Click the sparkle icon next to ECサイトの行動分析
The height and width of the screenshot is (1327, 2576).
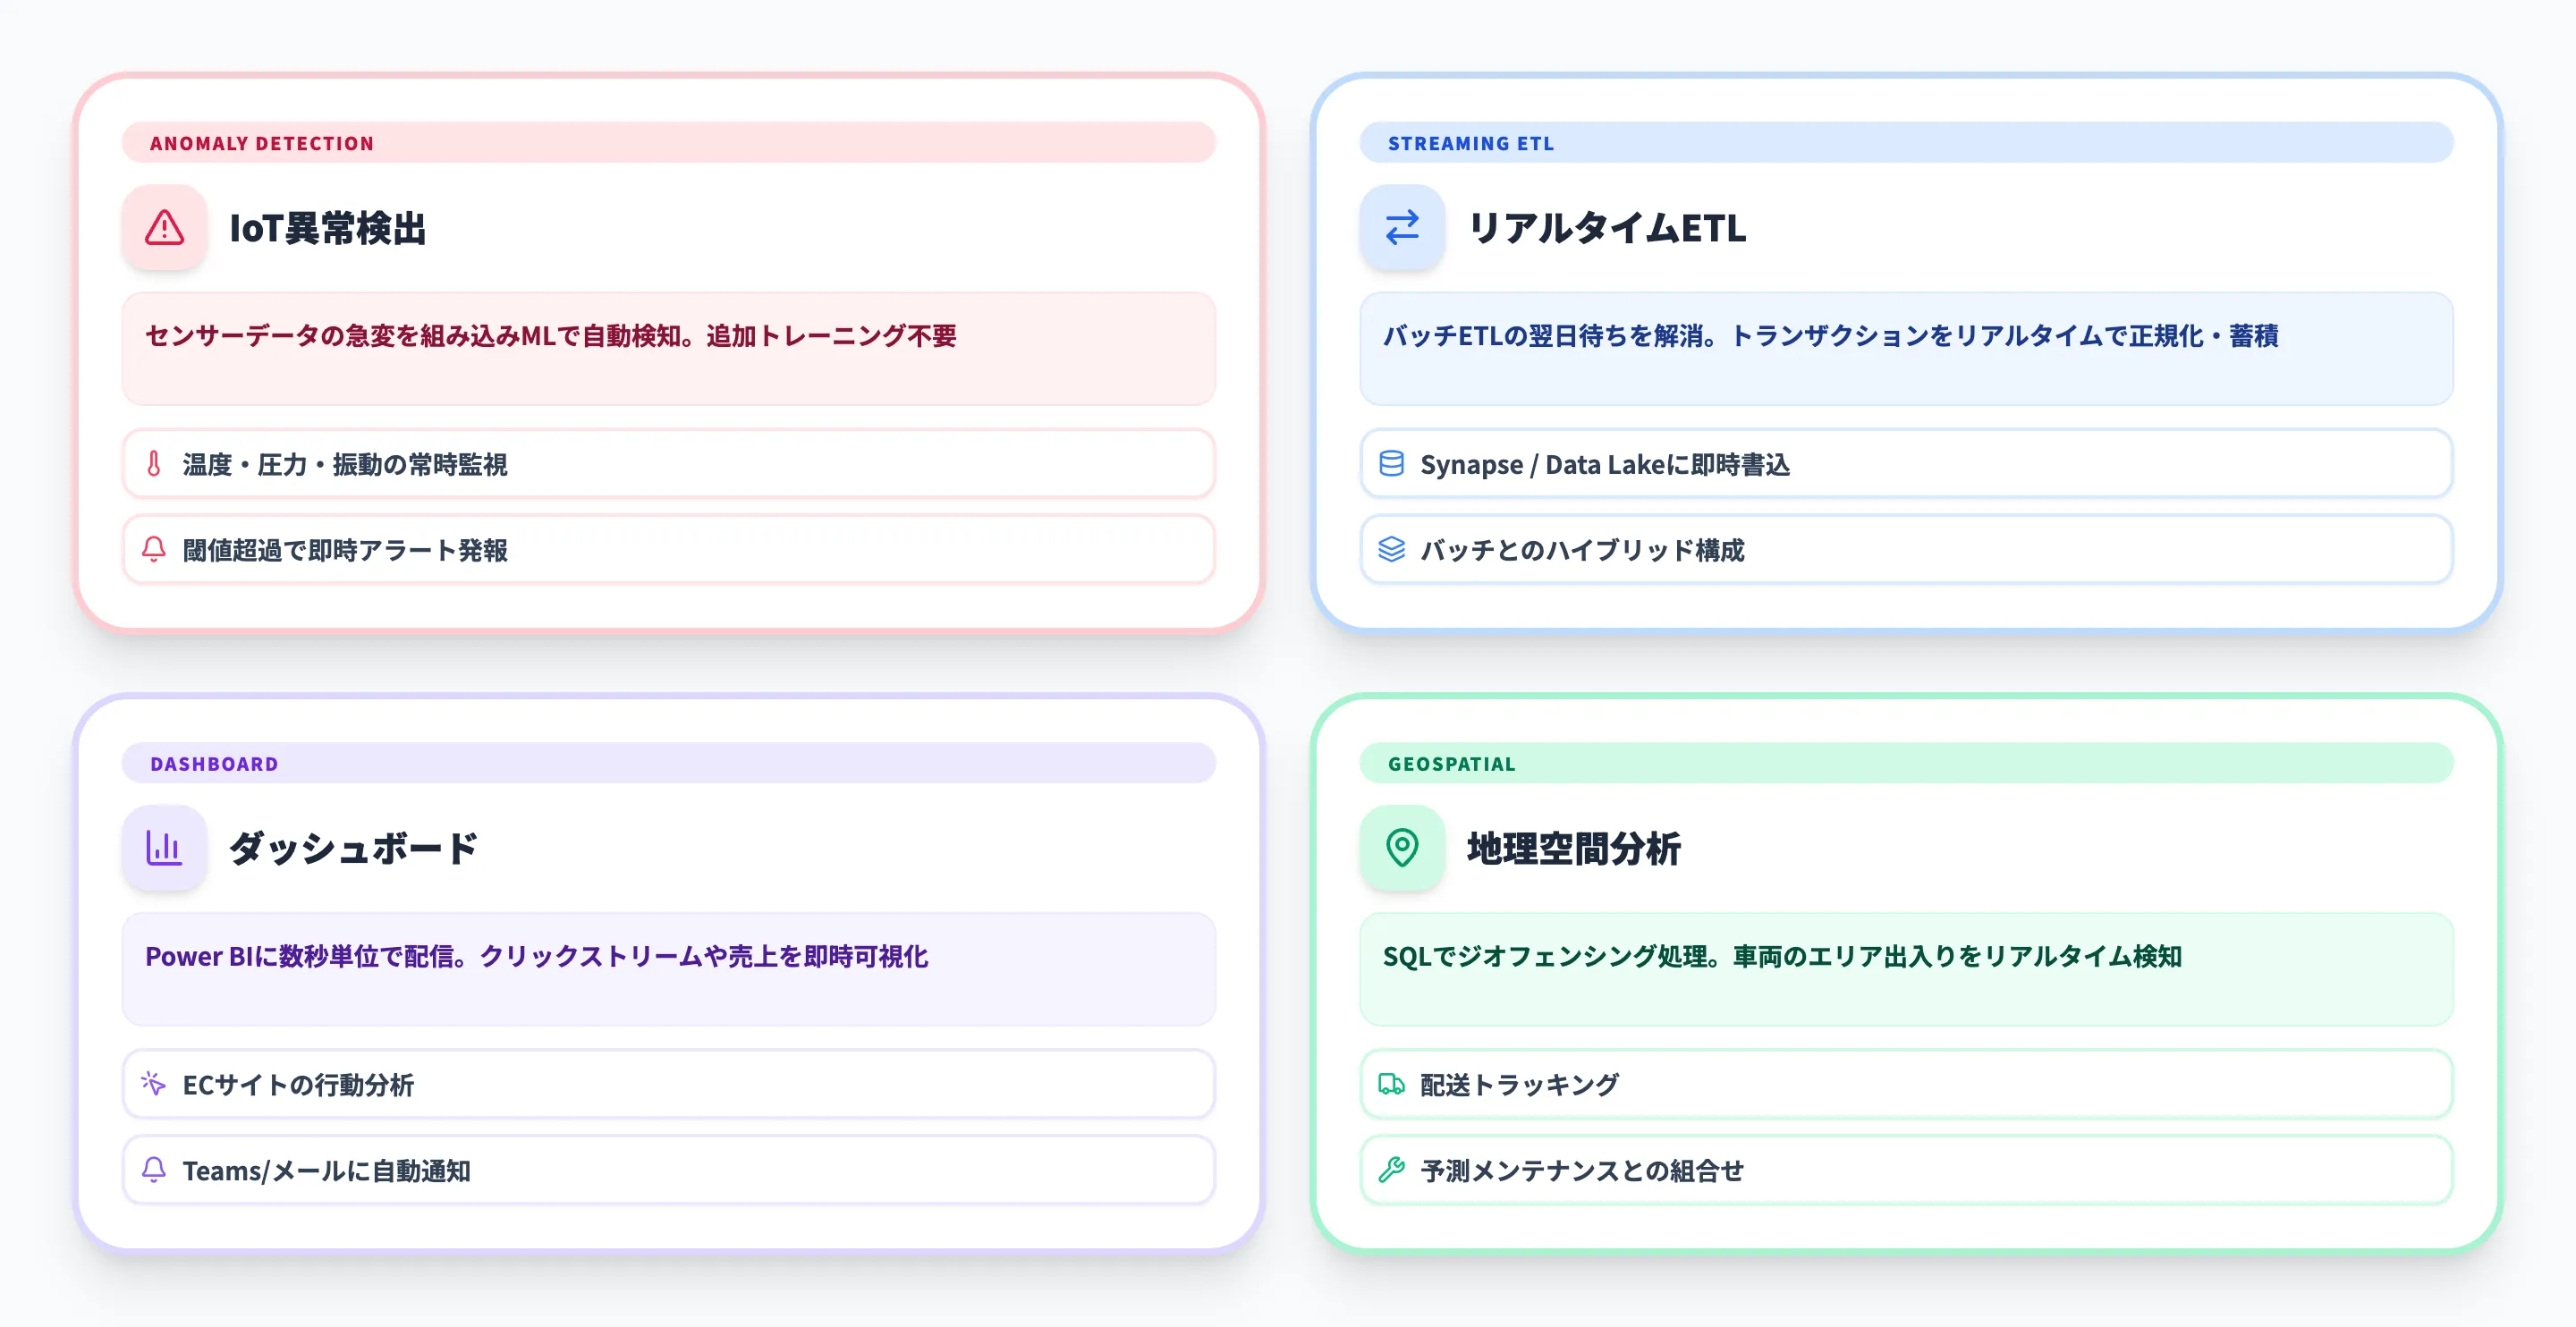click(153, 1084)
